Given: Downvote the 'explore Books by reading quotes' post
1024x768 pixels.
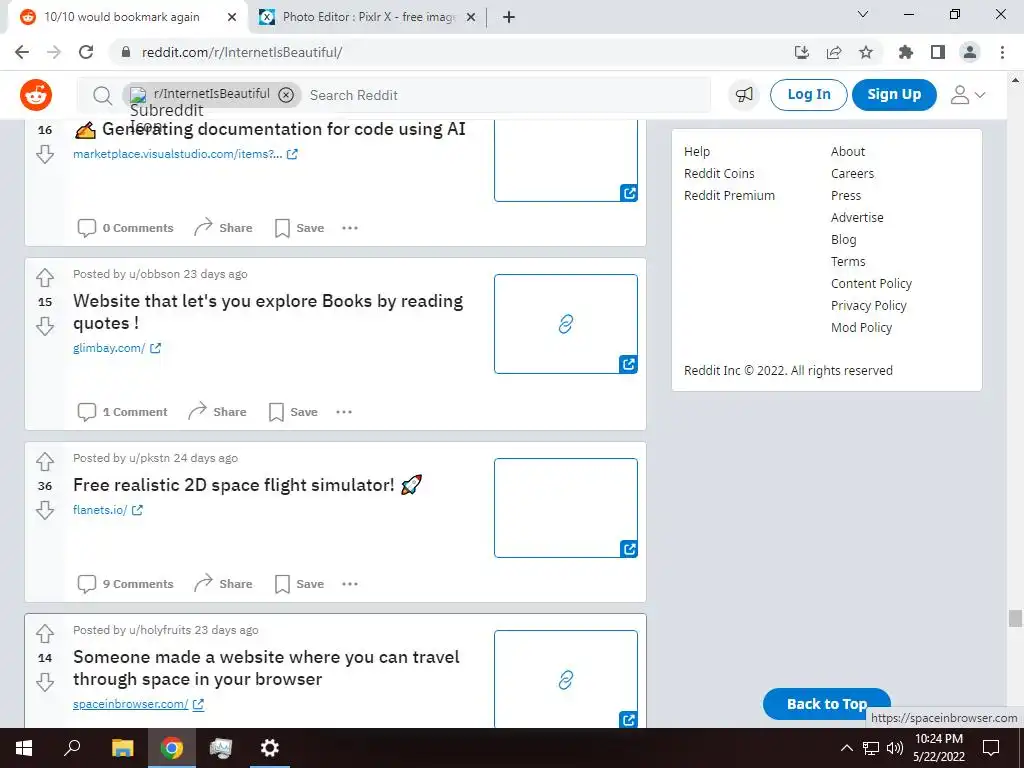Looking at the screenshot, I should pyautogui.click(x=45, y=326).
